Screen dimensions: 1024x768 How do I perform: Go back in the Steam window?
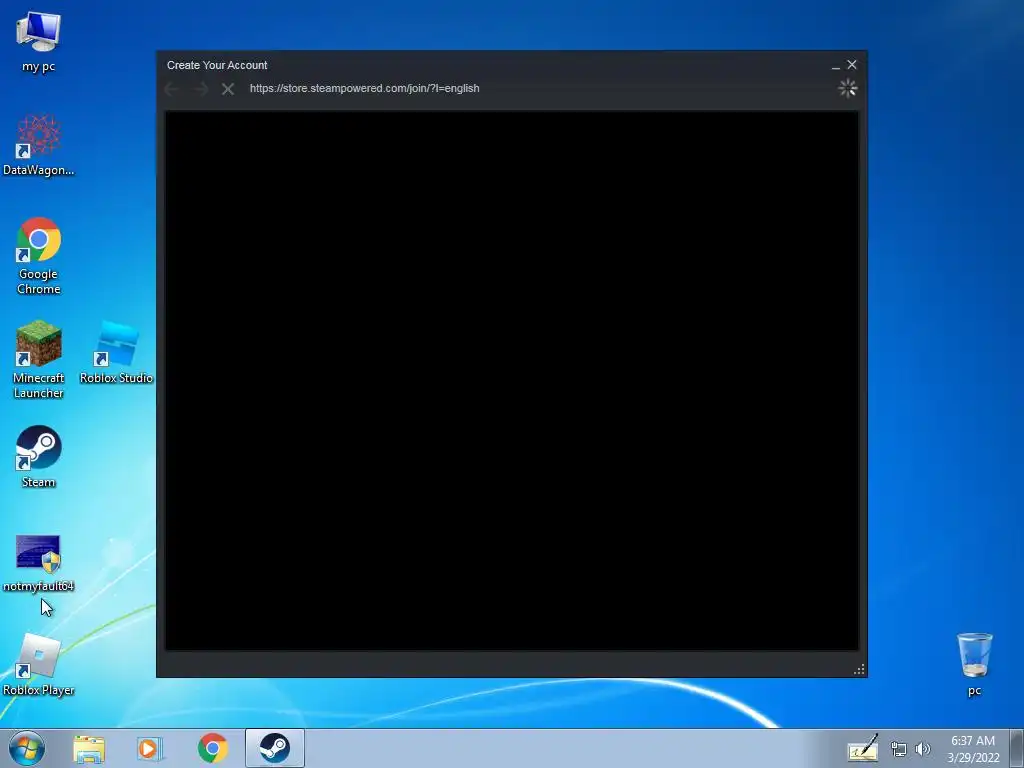tap(172, 89)
